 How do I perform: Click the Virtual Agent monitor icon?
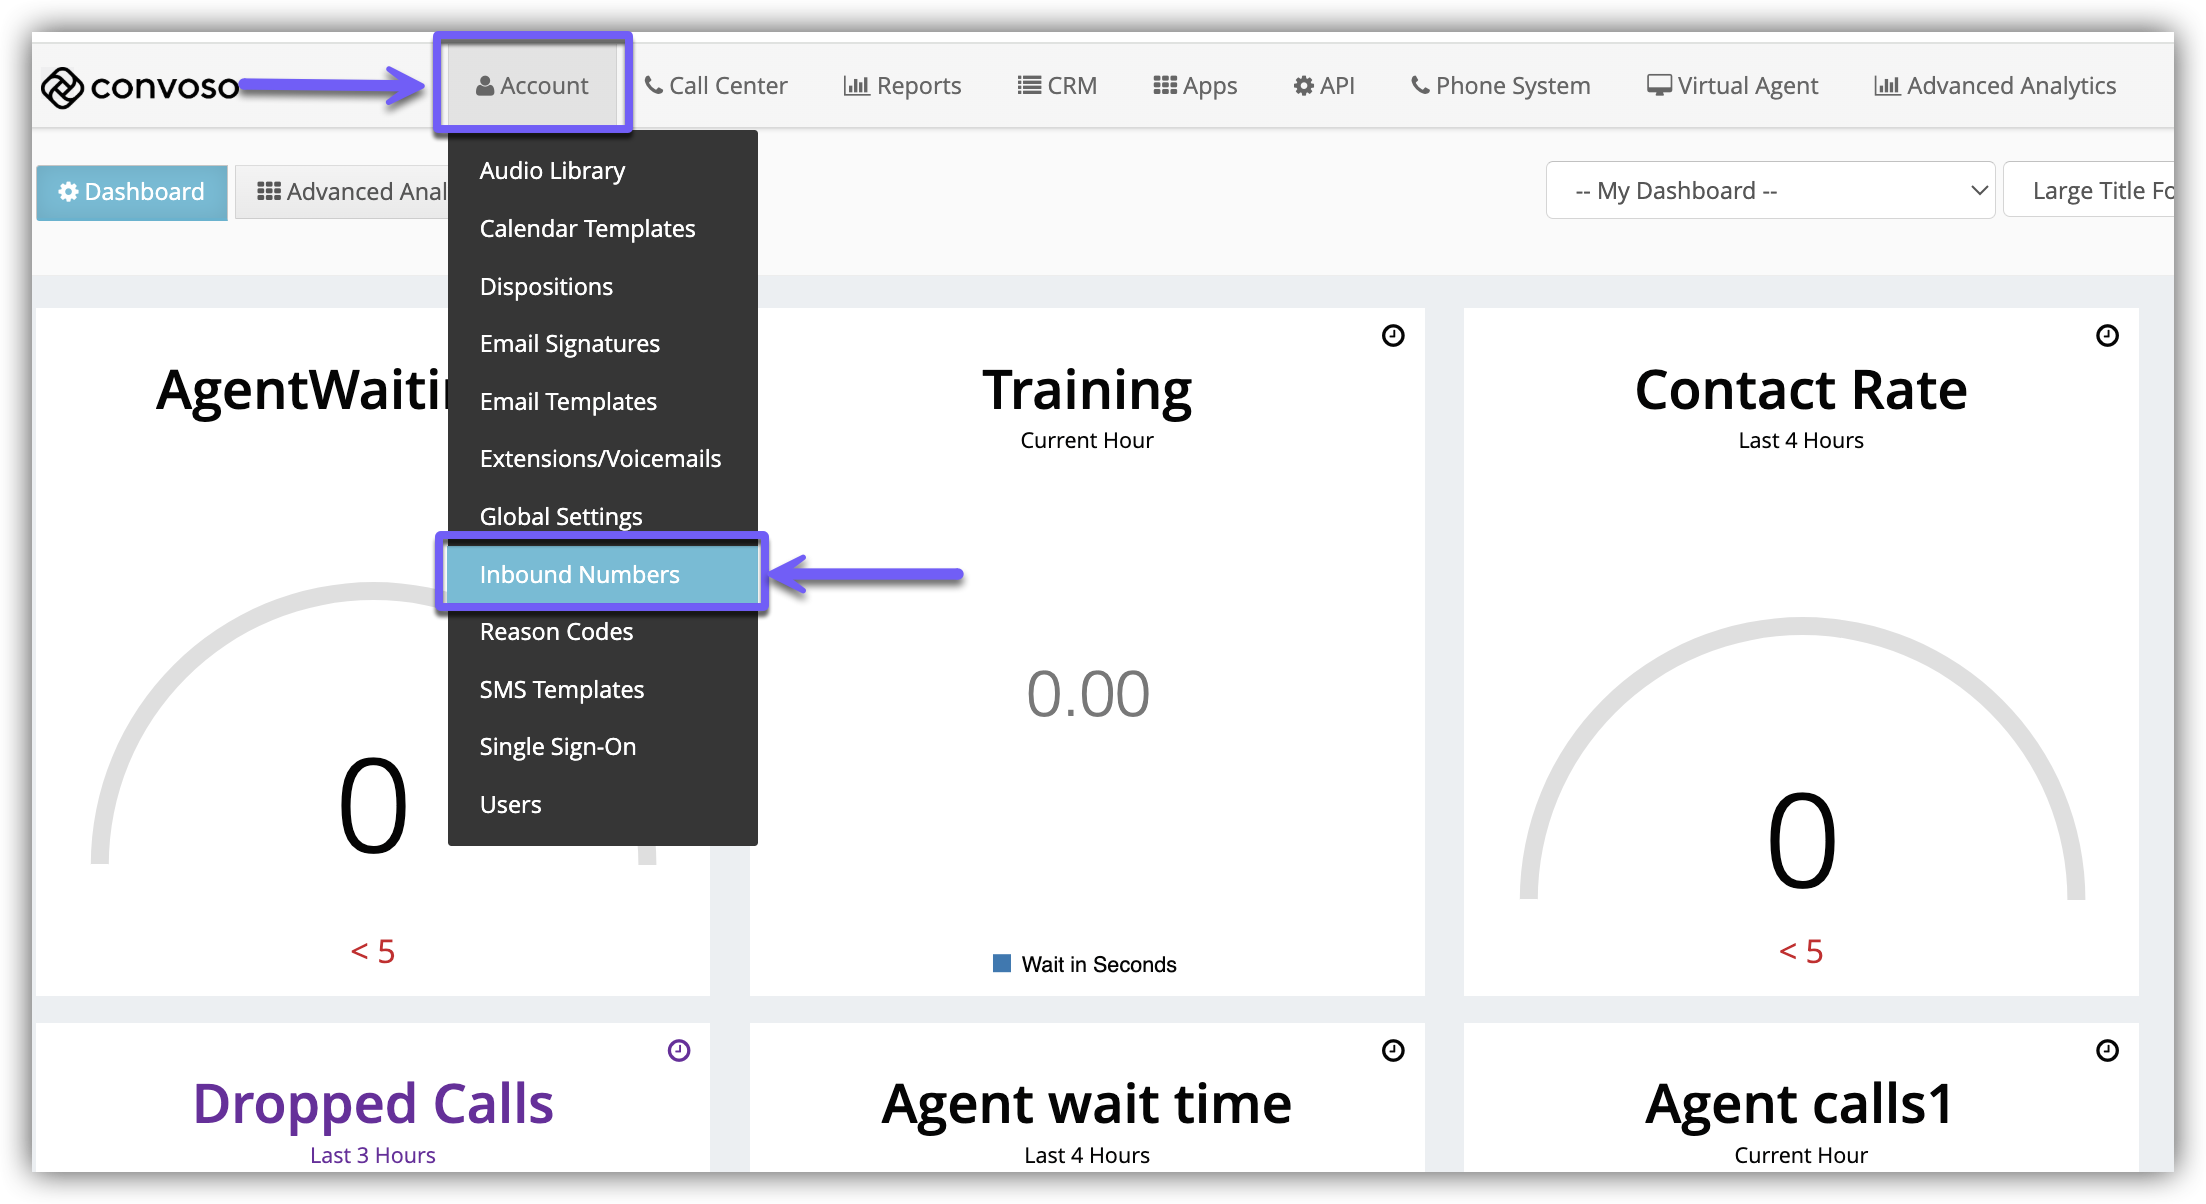click(x=1658, y=86)
